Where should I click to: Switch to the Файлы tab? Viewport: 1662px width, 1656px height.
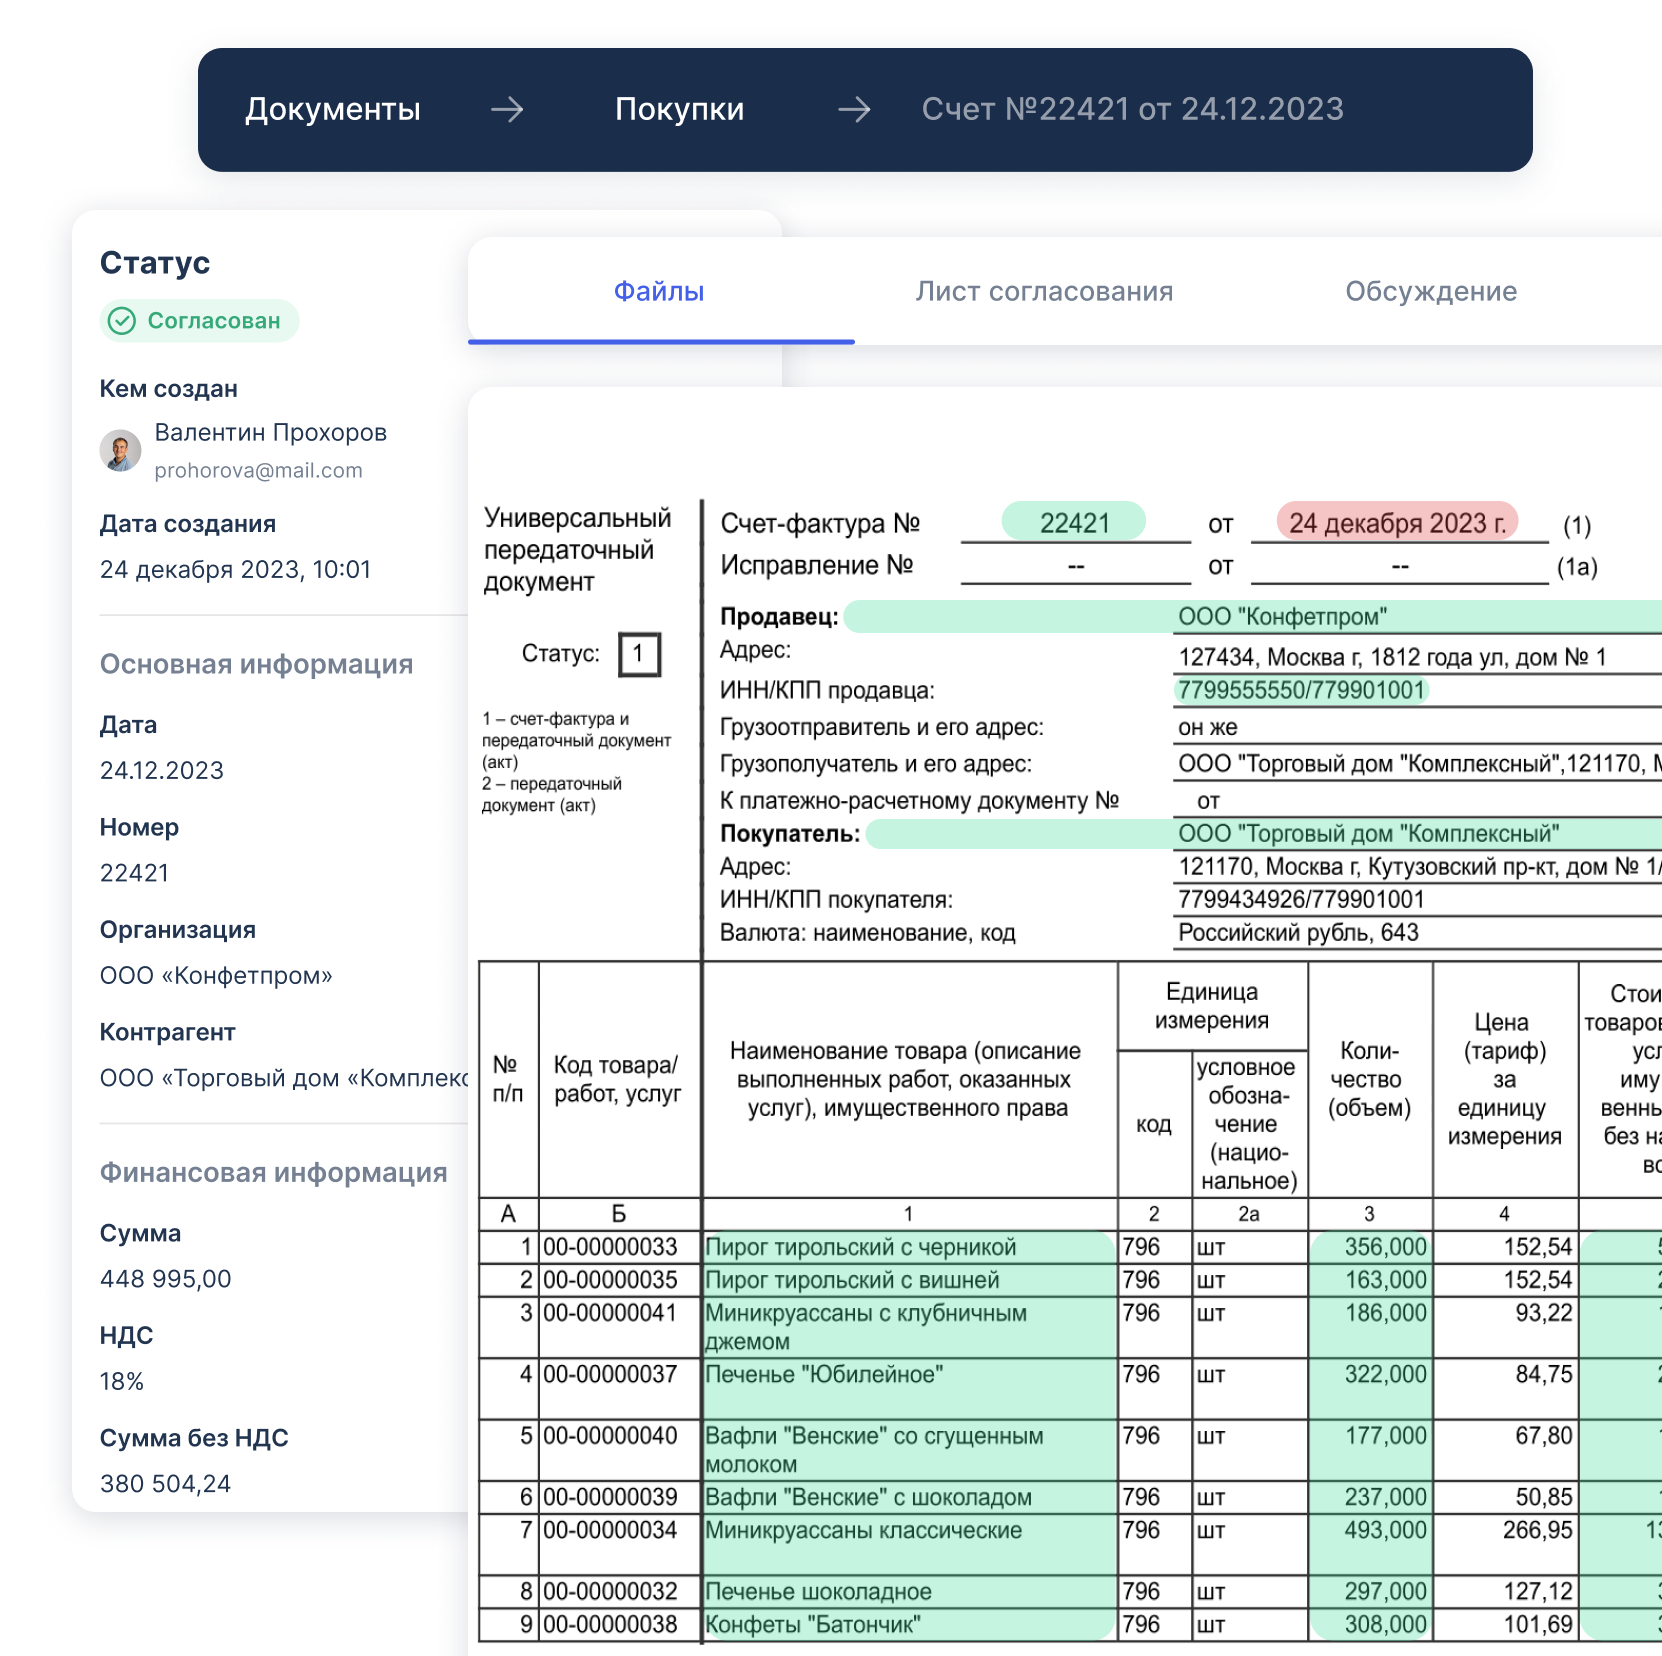[x=659, y=292]
